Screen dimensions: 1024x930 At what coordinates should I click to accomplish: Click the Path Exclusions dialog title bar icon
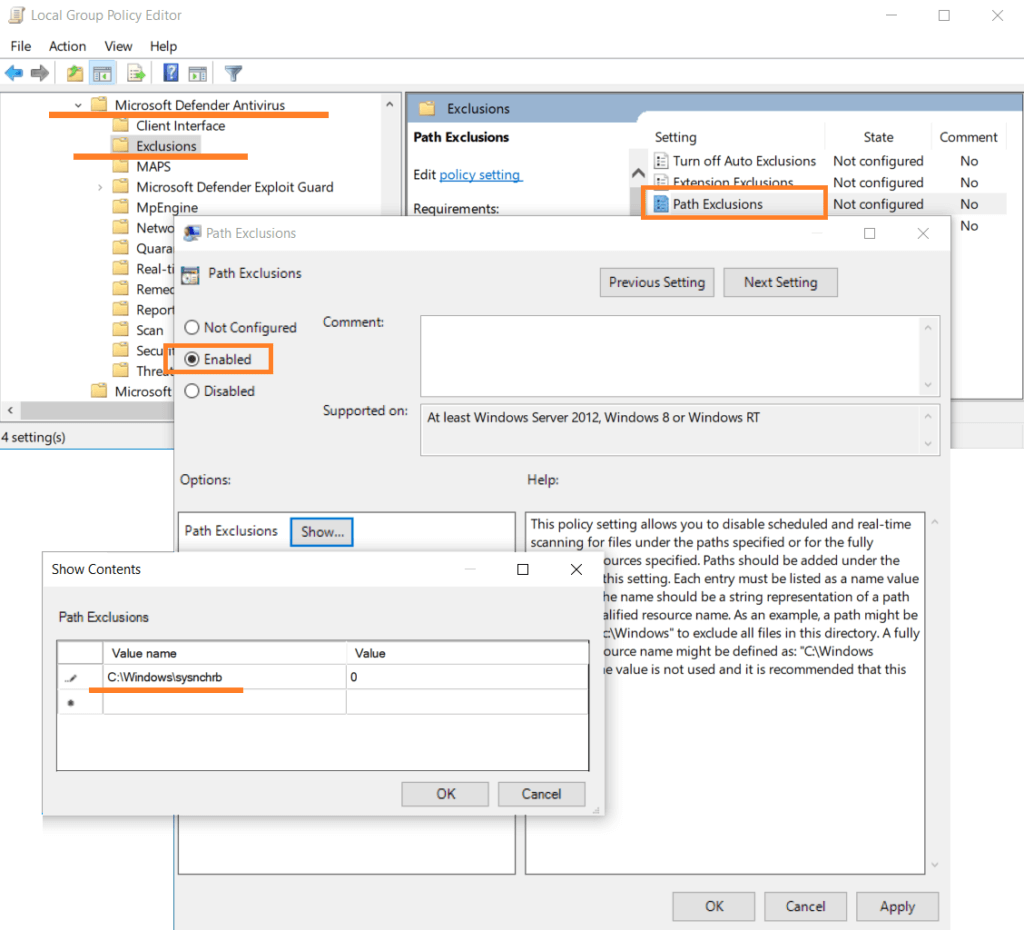[192, 233]
